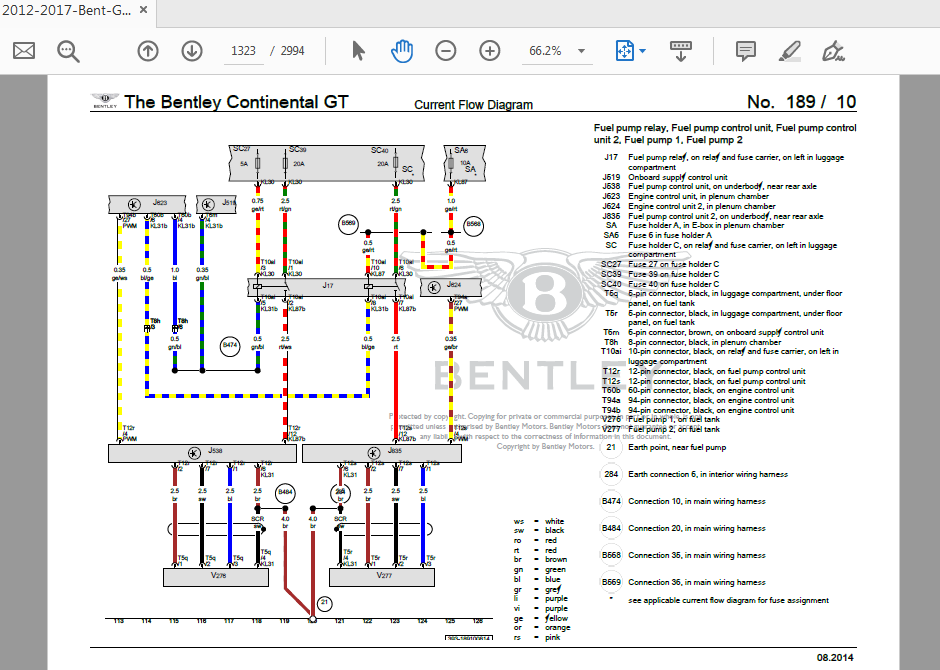Expand the fit page options dropdown

(x=642, y=51)
